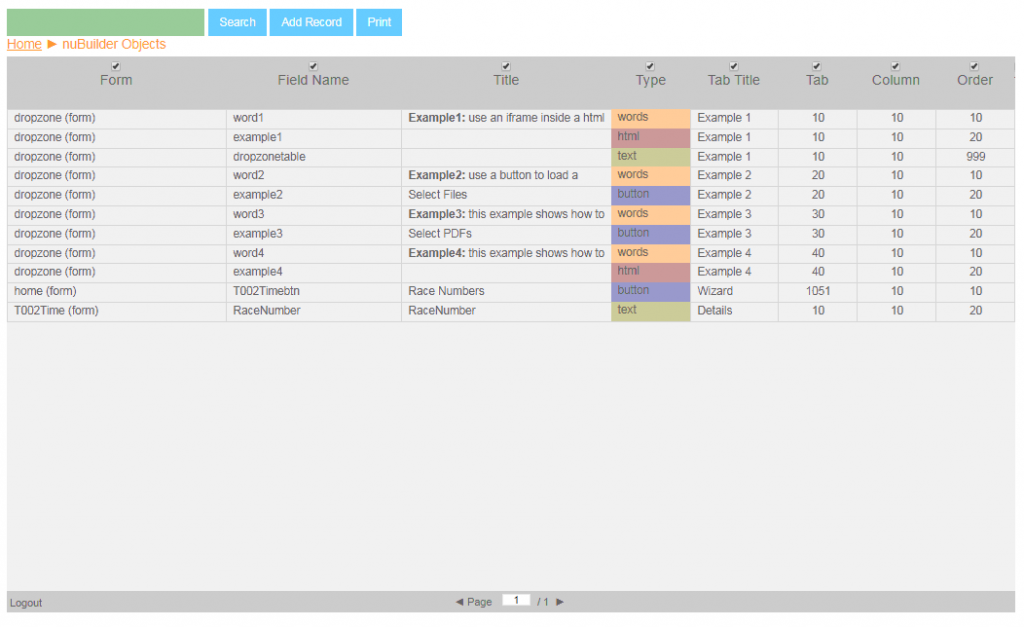1024x627 pixels.
Task: Click blue 'button' type cell for example2
Action: (x=650, y=195)
